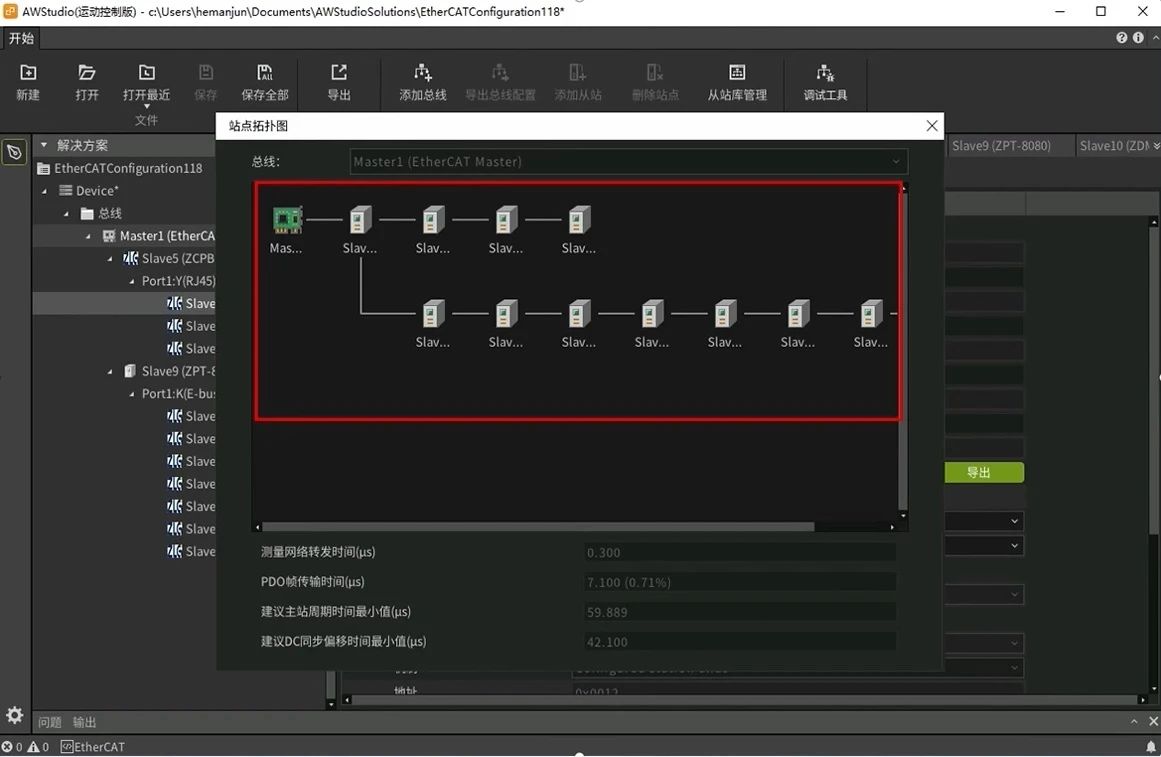Collapse the Port1:Y(RJ45) node
Screen dimensions: 1161x757
(x=133, y=281)
